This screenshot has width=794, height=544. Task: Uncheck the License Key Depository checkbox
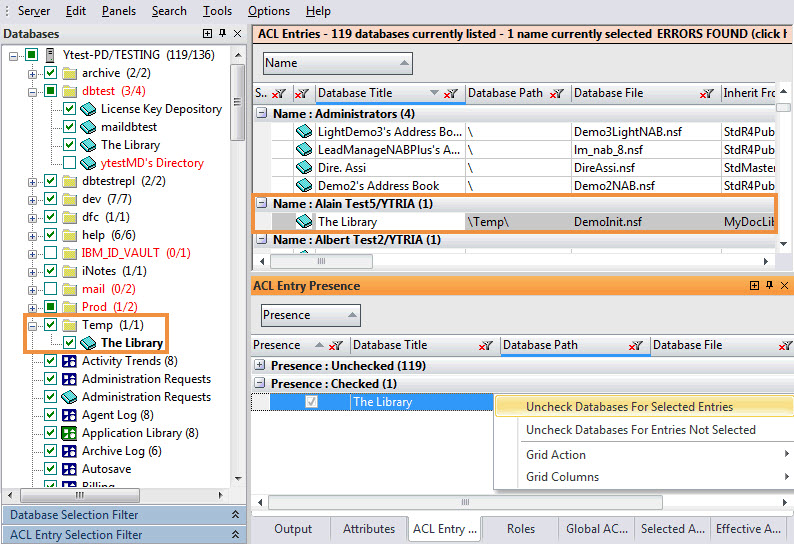(x=70, y=109)
